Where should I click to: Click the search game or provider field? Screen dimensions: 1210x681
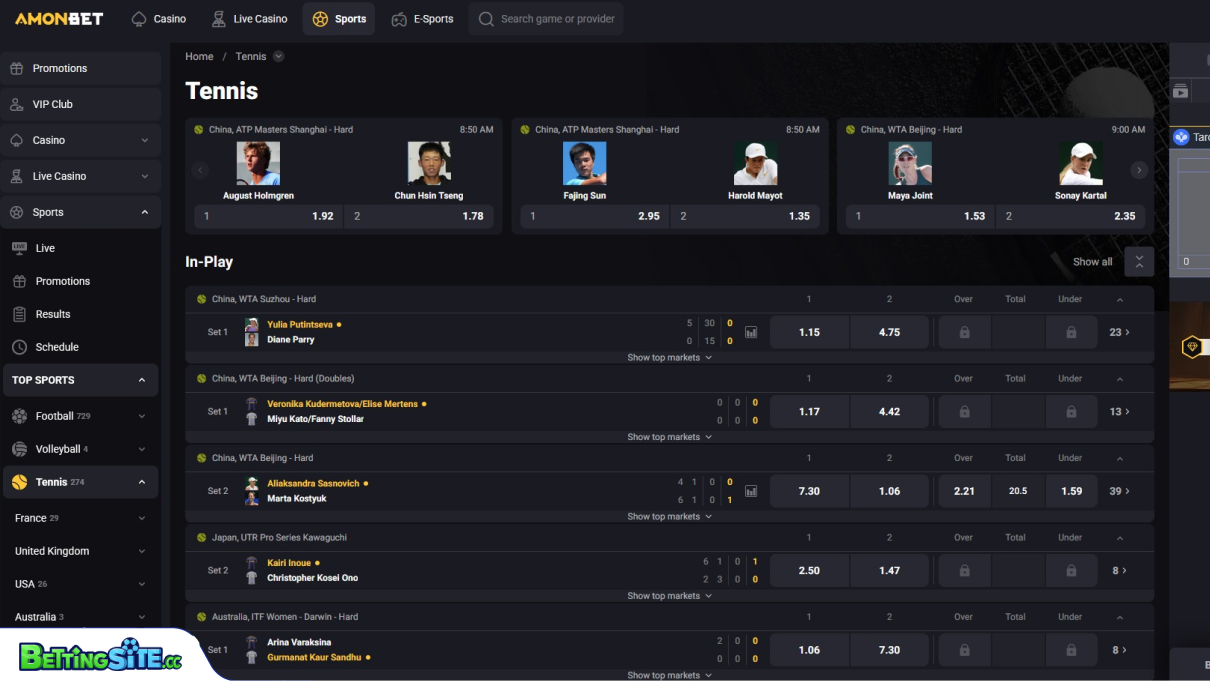coord(546,18)
